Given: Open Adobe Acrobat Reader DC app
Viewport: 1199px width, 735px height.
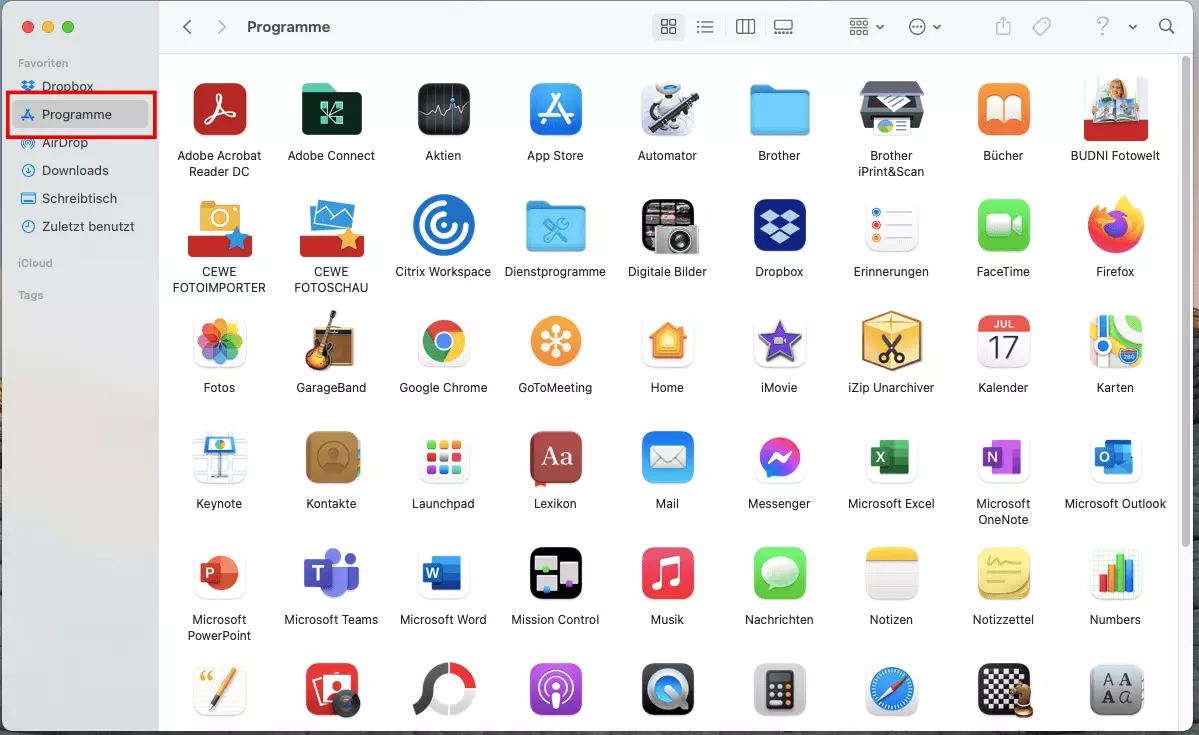Looking at the screenshot, I should coord(219,109).
